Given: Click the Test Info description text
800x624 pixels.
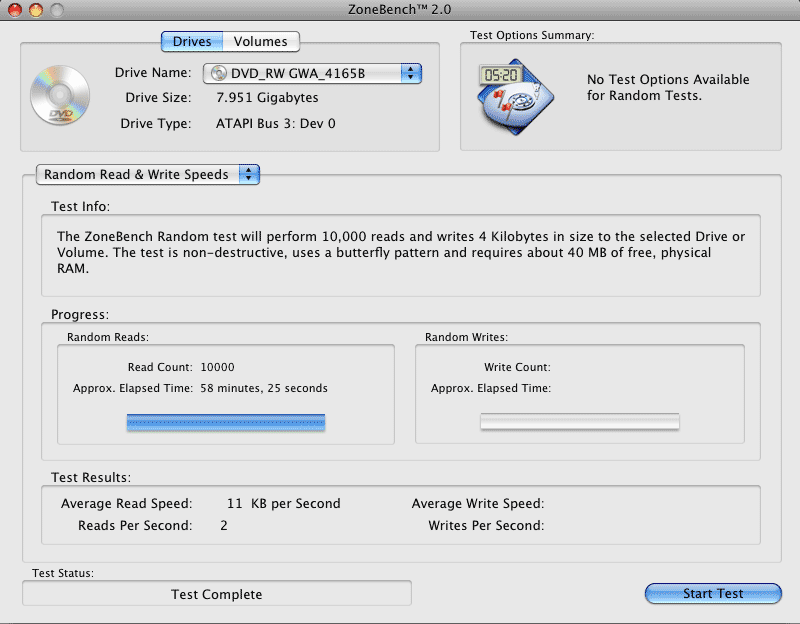Looking at the screenshot, I should point(400,253).
